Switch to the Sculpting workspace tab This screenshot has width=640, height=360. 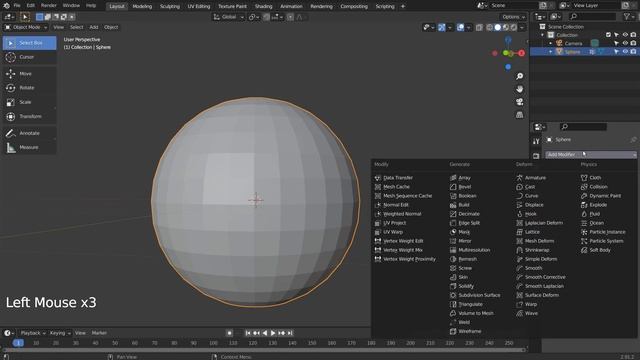click(x=170, y=6)
